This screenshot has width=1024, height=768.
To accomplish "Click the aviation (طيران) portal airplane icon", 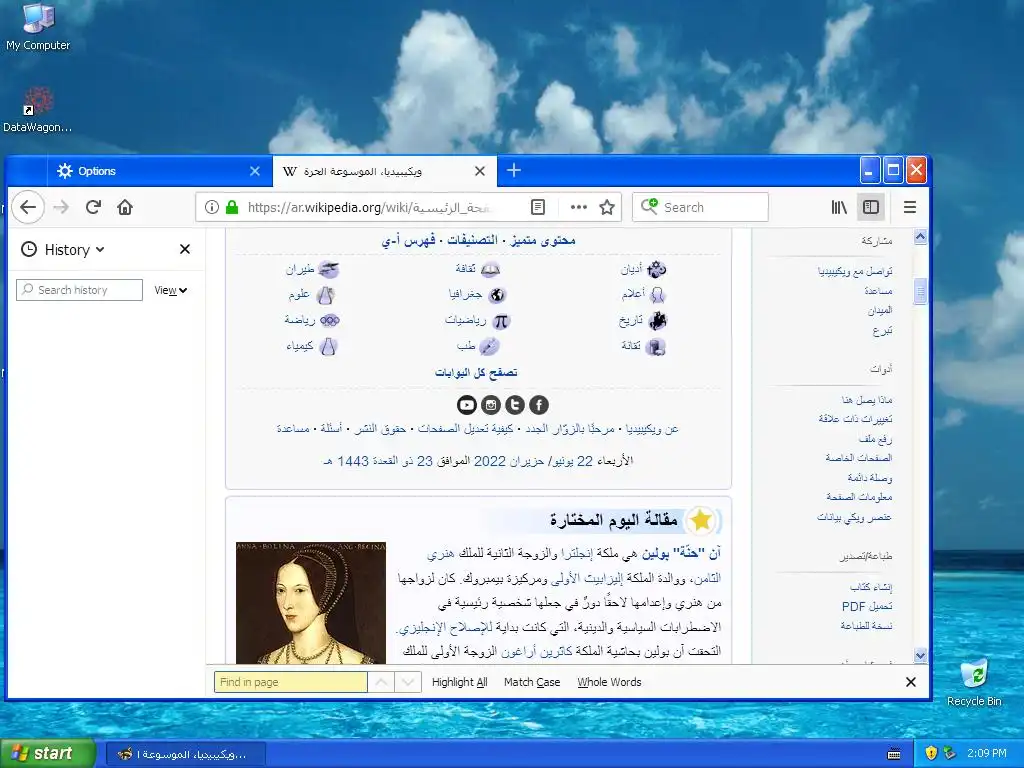I will (x=328, y=269).
